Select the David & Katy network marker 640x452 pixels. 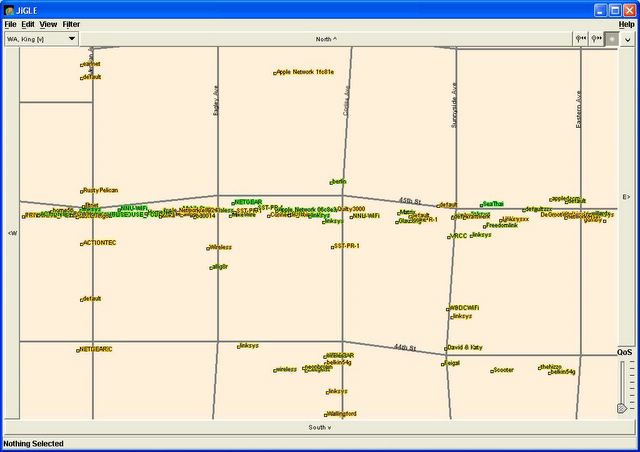[464, 347]
